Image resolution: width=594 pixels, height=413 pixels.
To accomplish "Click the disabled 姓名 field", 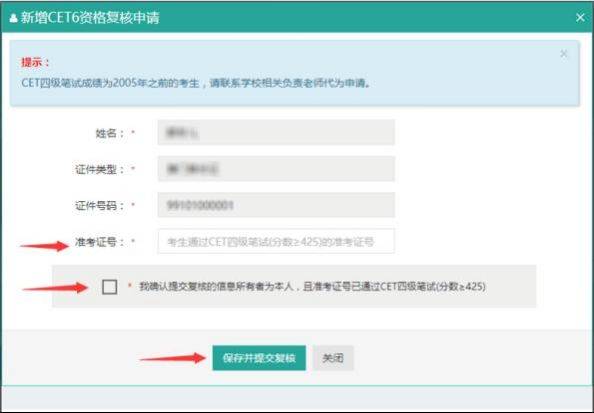I will 276,132.
